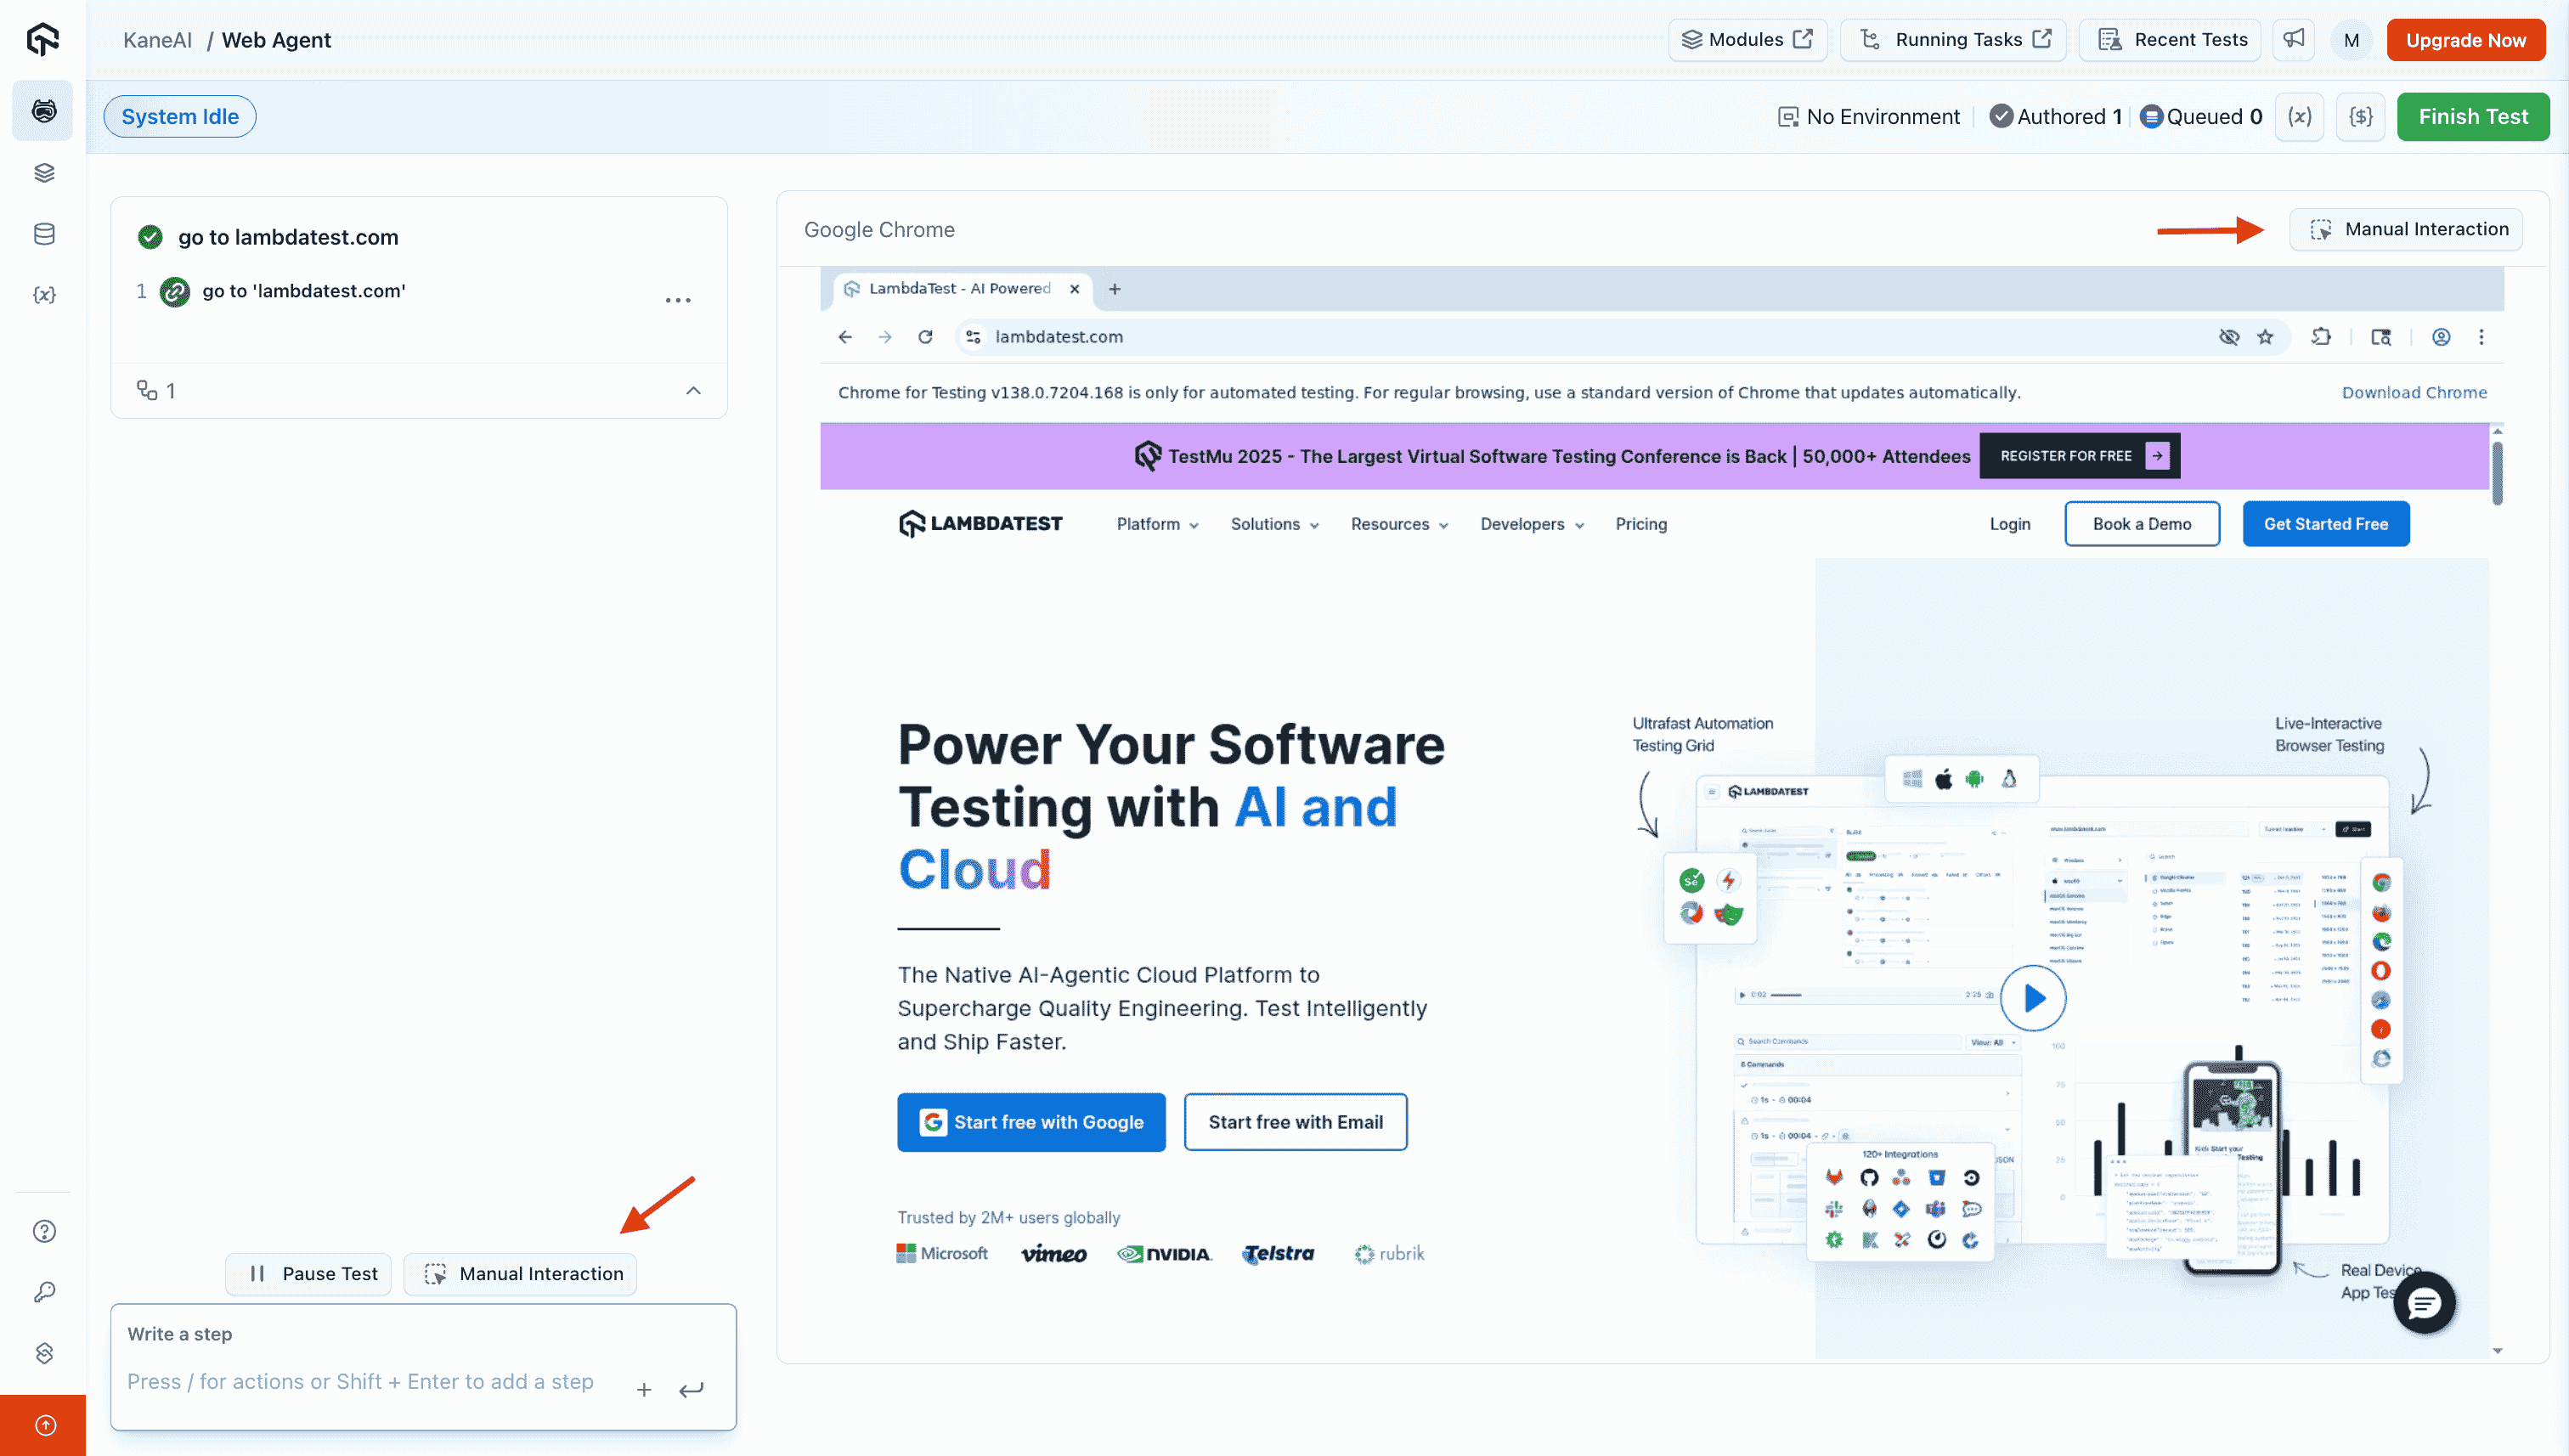Open the help question mark icon
2569x1456 pixels.
(44, 1231)
